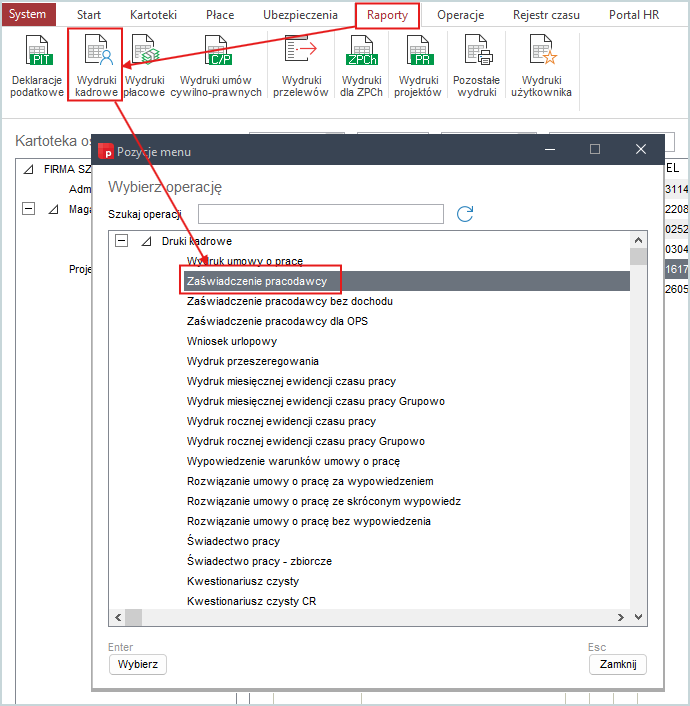
Task: Collapse the Druki kadrowe tree node
Action: tap(121, 241)
